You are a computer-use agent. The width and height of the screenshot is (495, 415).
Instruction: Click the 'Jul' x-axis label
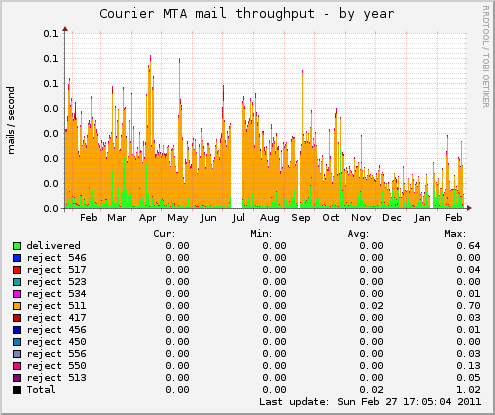pos(238,218)
